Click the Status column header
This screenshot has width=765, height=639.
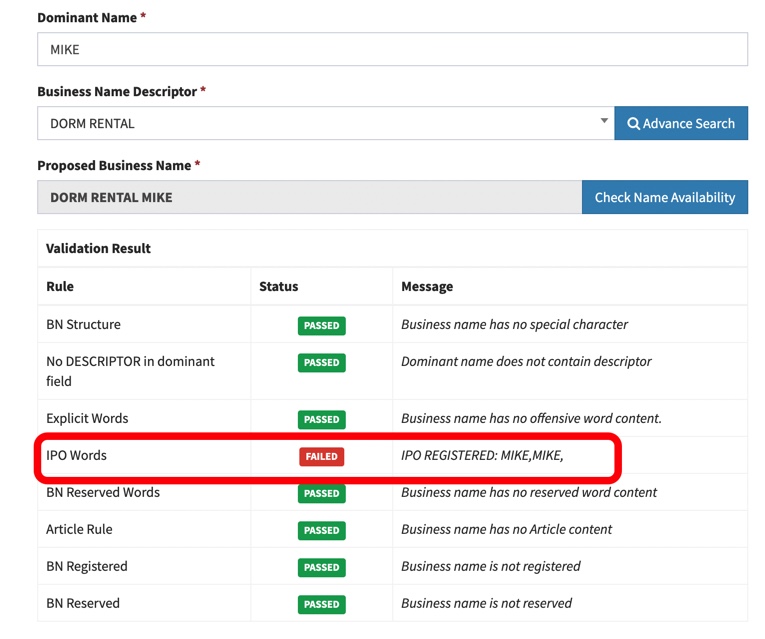(278, 286)
